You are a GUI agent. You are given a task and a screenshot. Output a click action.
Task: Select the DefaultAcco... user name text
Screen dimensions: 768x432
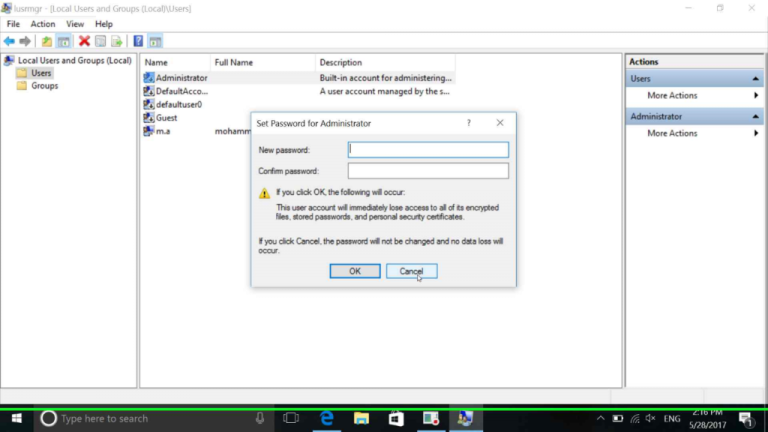[182, 91]
